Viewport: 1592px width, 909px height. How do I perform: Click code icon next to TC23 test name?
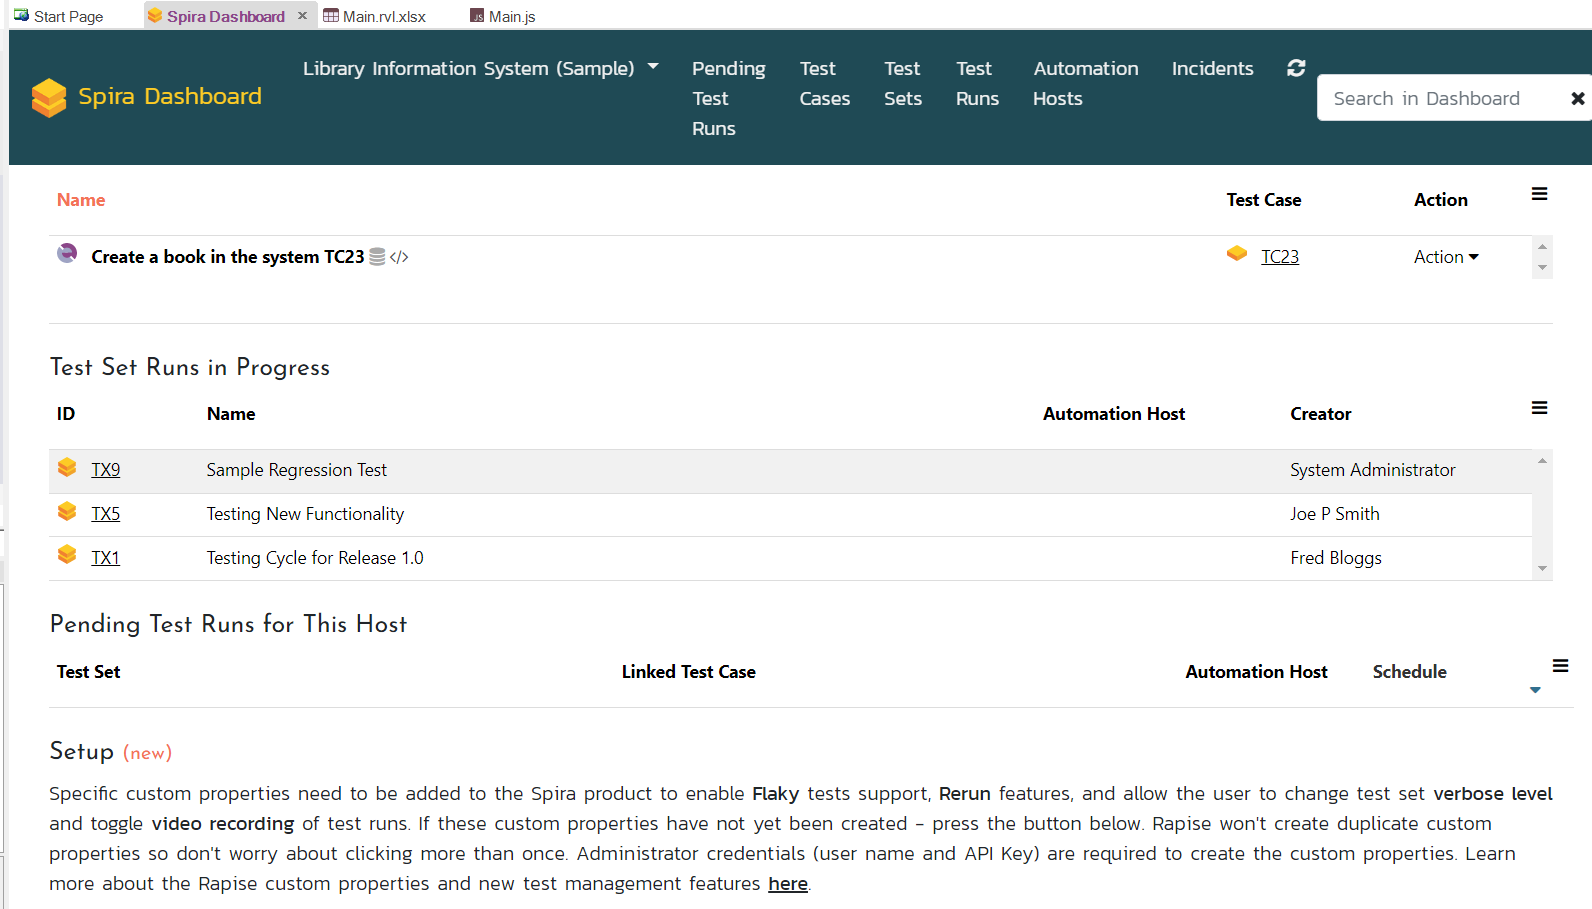[399, 257]
